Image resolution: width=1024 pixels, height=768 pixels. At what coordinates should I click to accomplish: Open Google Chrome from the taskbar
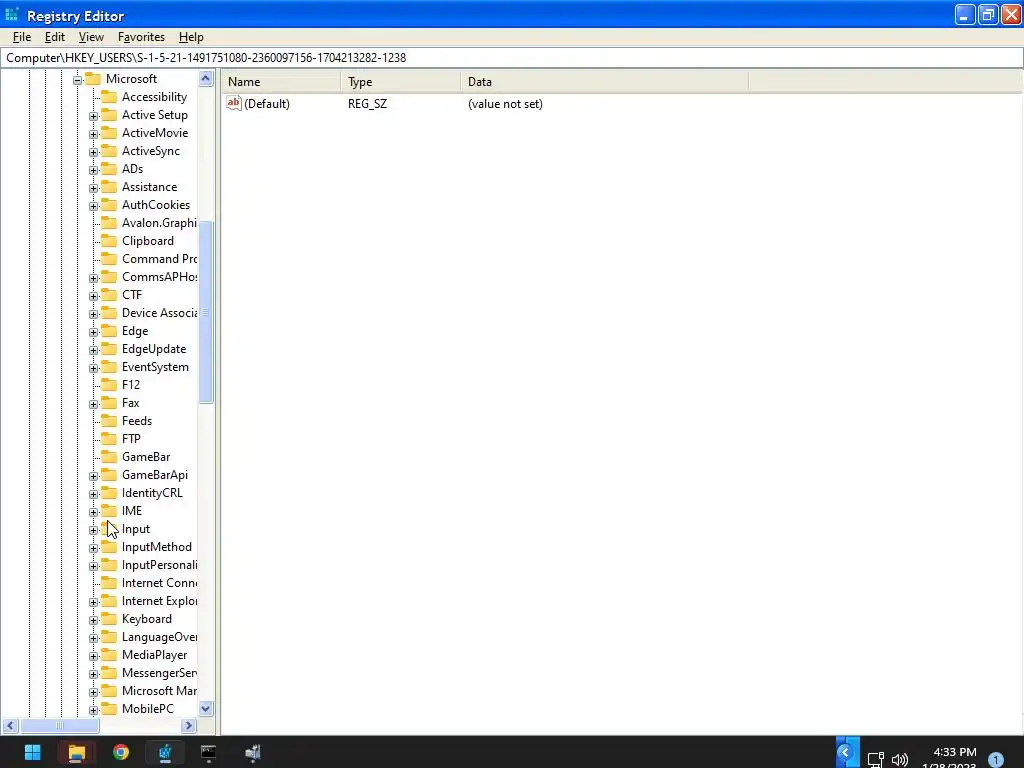[x=121, y=752]
